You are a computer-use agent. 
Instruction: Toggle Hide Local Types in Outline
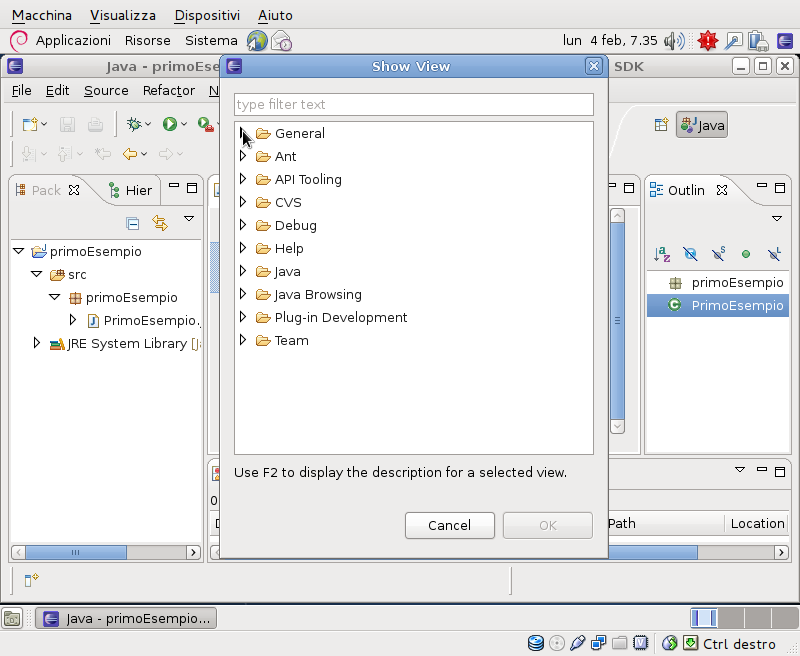[x=774, y=254]
